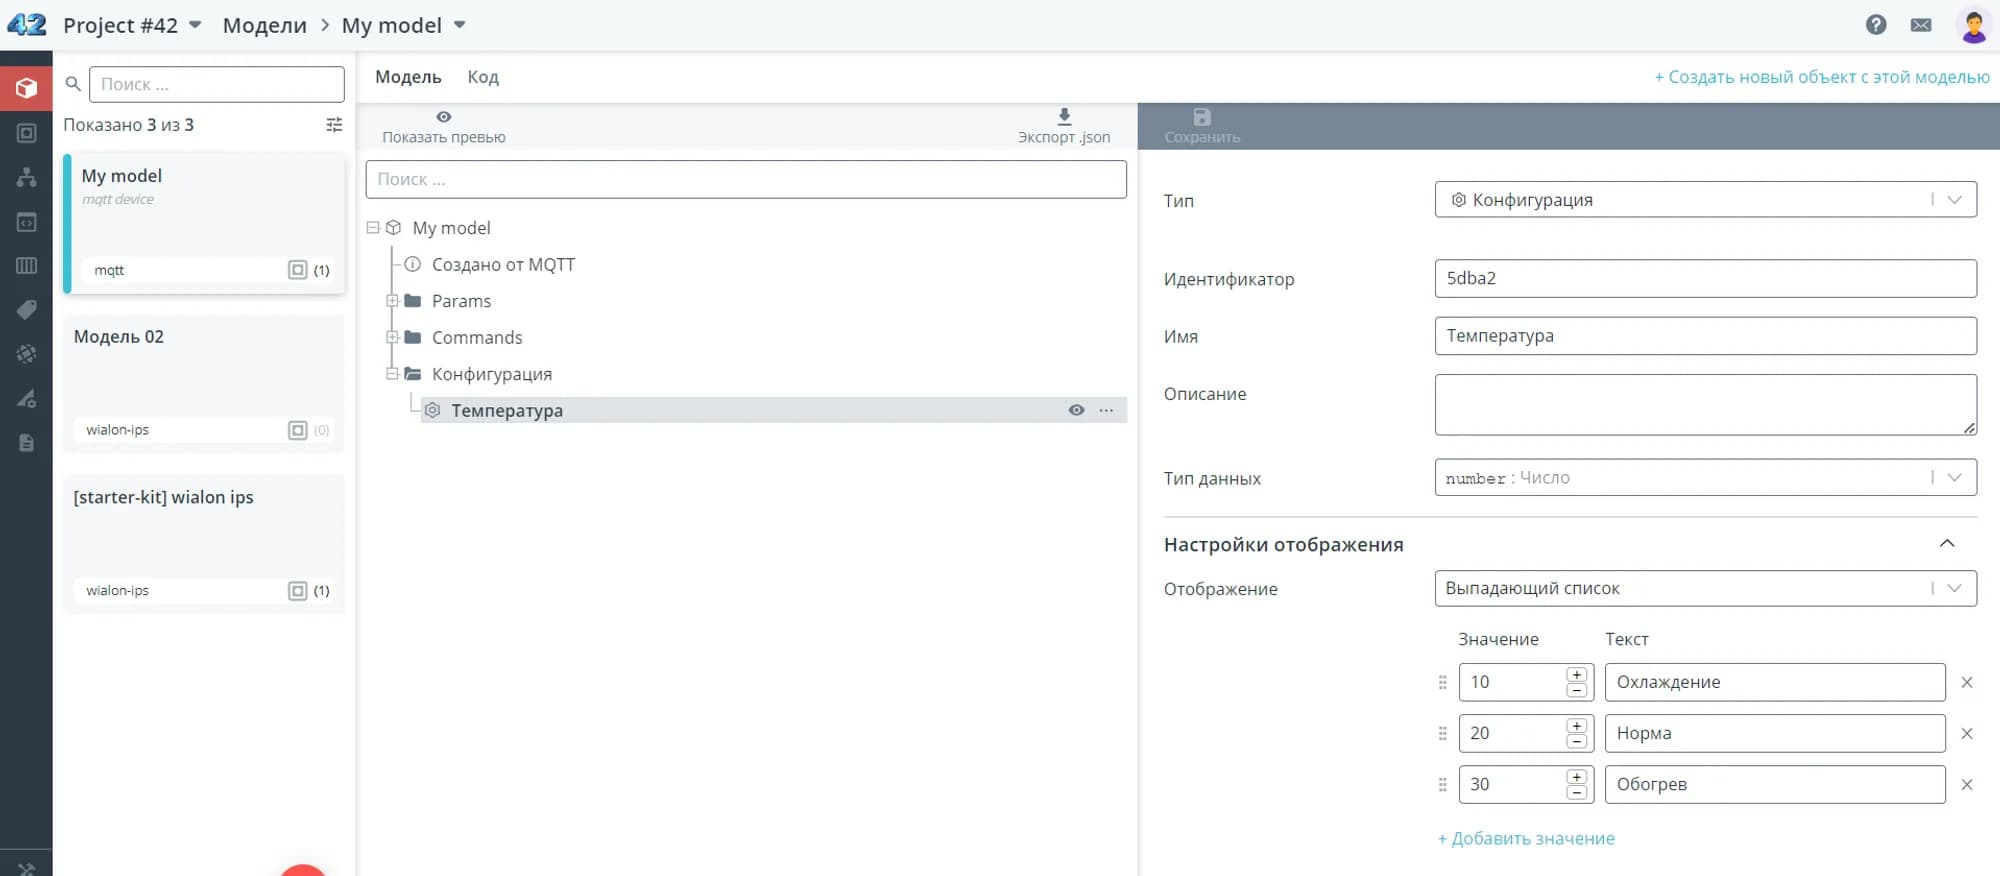Toggle visibility eye on Температура row

point(1076,410)
